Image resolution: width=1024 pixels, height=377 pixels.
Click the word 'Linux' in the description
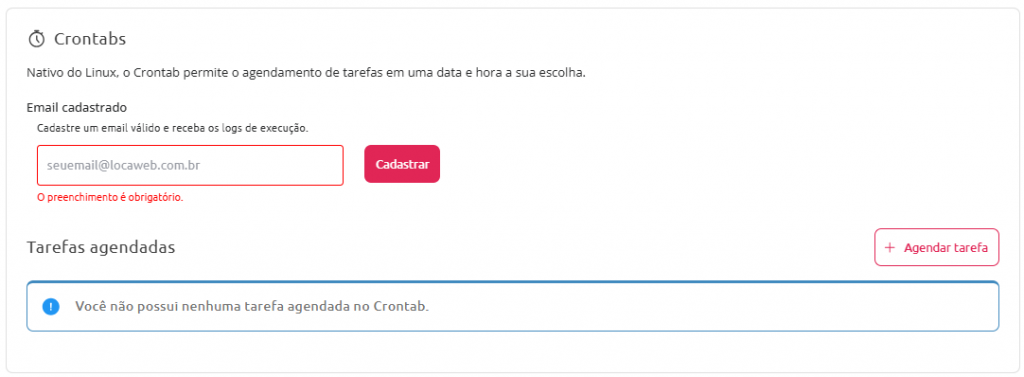point(101,73)
